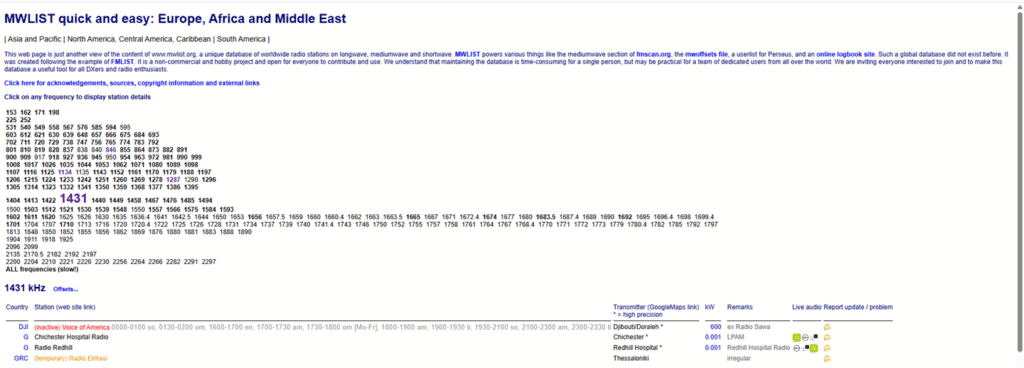Click the green live audio icon for Chichester
Viewport: 1024px width, 368px height.
point(797,337)
